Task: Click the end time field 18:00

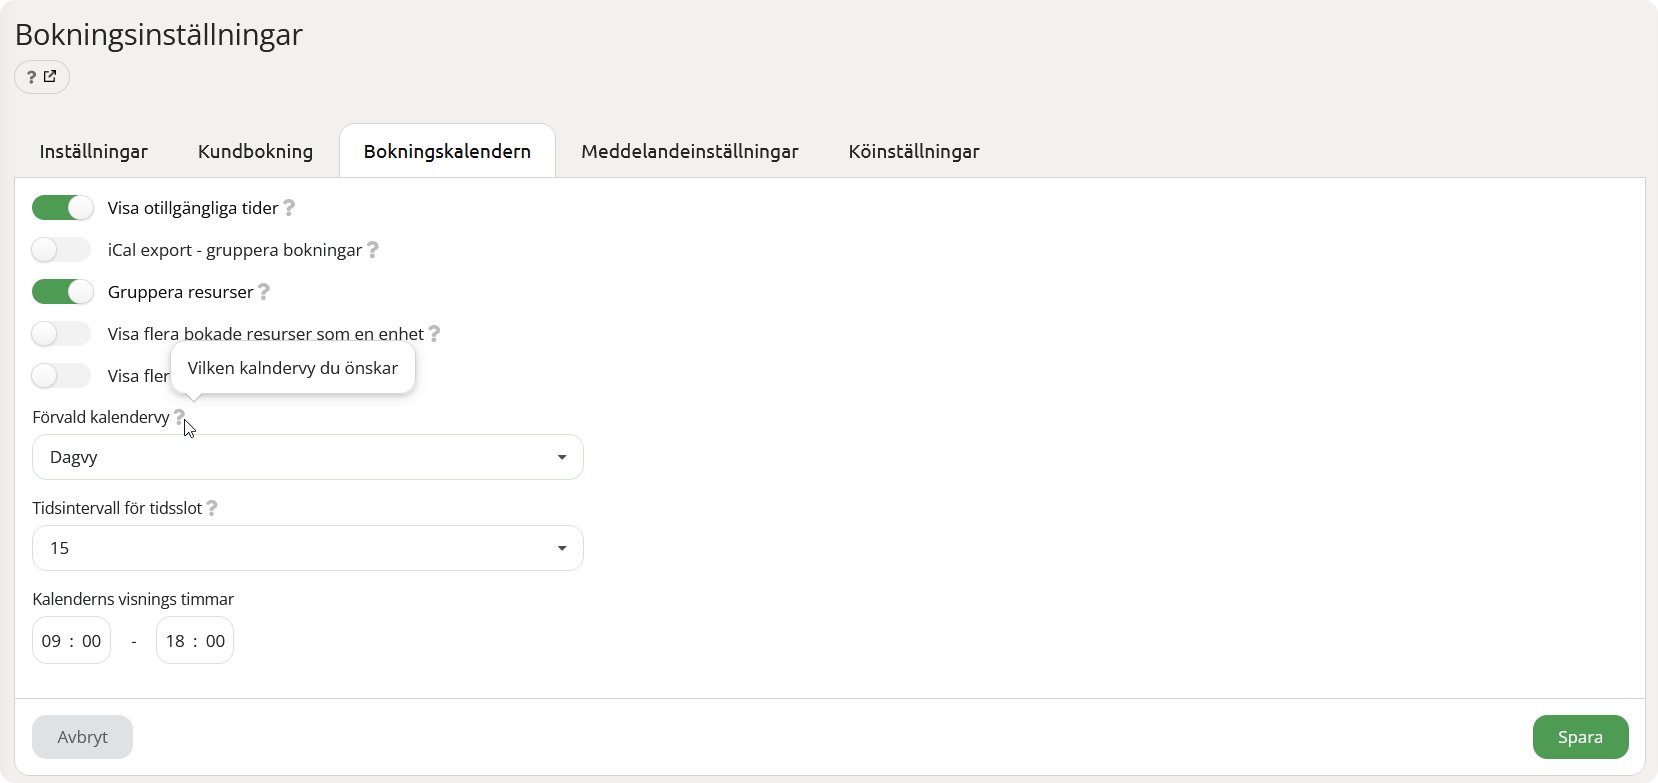Action: (x=195, y=641)
